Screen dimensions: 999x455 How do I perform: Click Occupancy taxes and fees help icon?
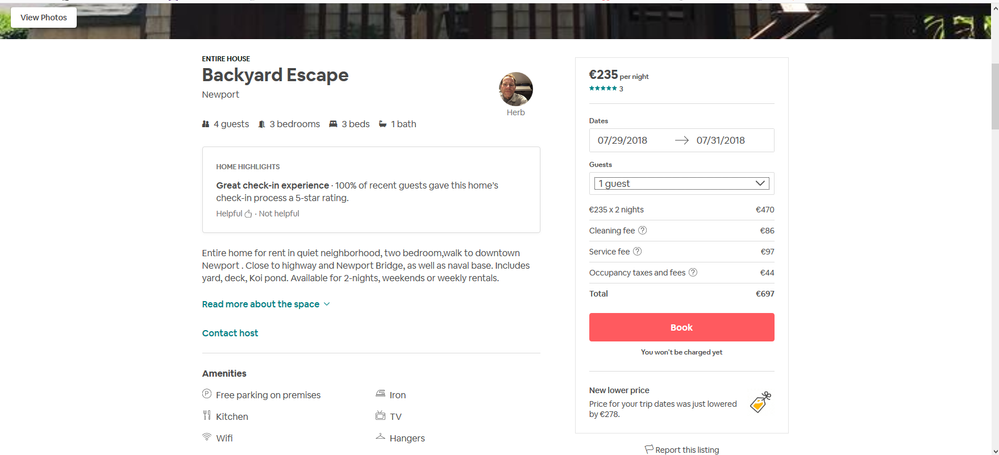point(693,273)
